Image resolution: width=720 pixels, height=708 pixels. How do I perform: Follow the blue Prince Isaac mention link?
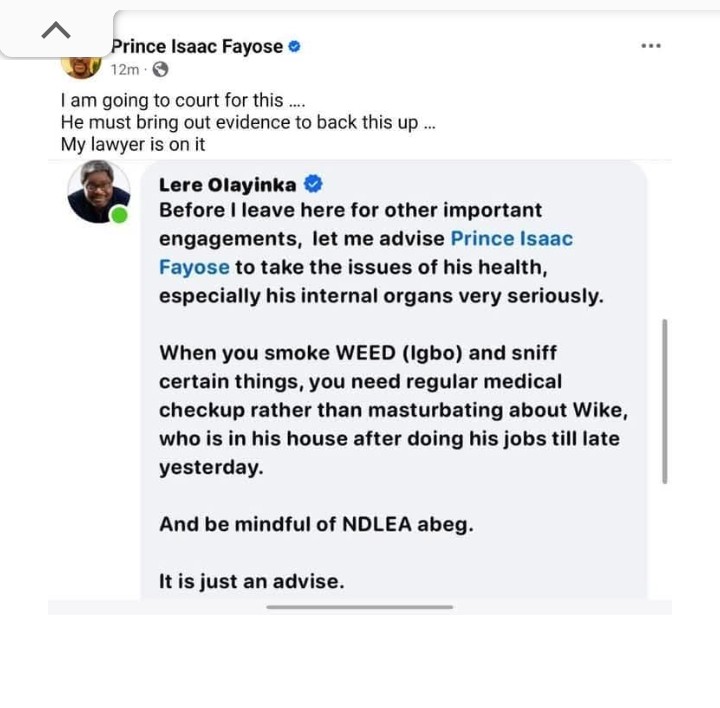(512, 239)
